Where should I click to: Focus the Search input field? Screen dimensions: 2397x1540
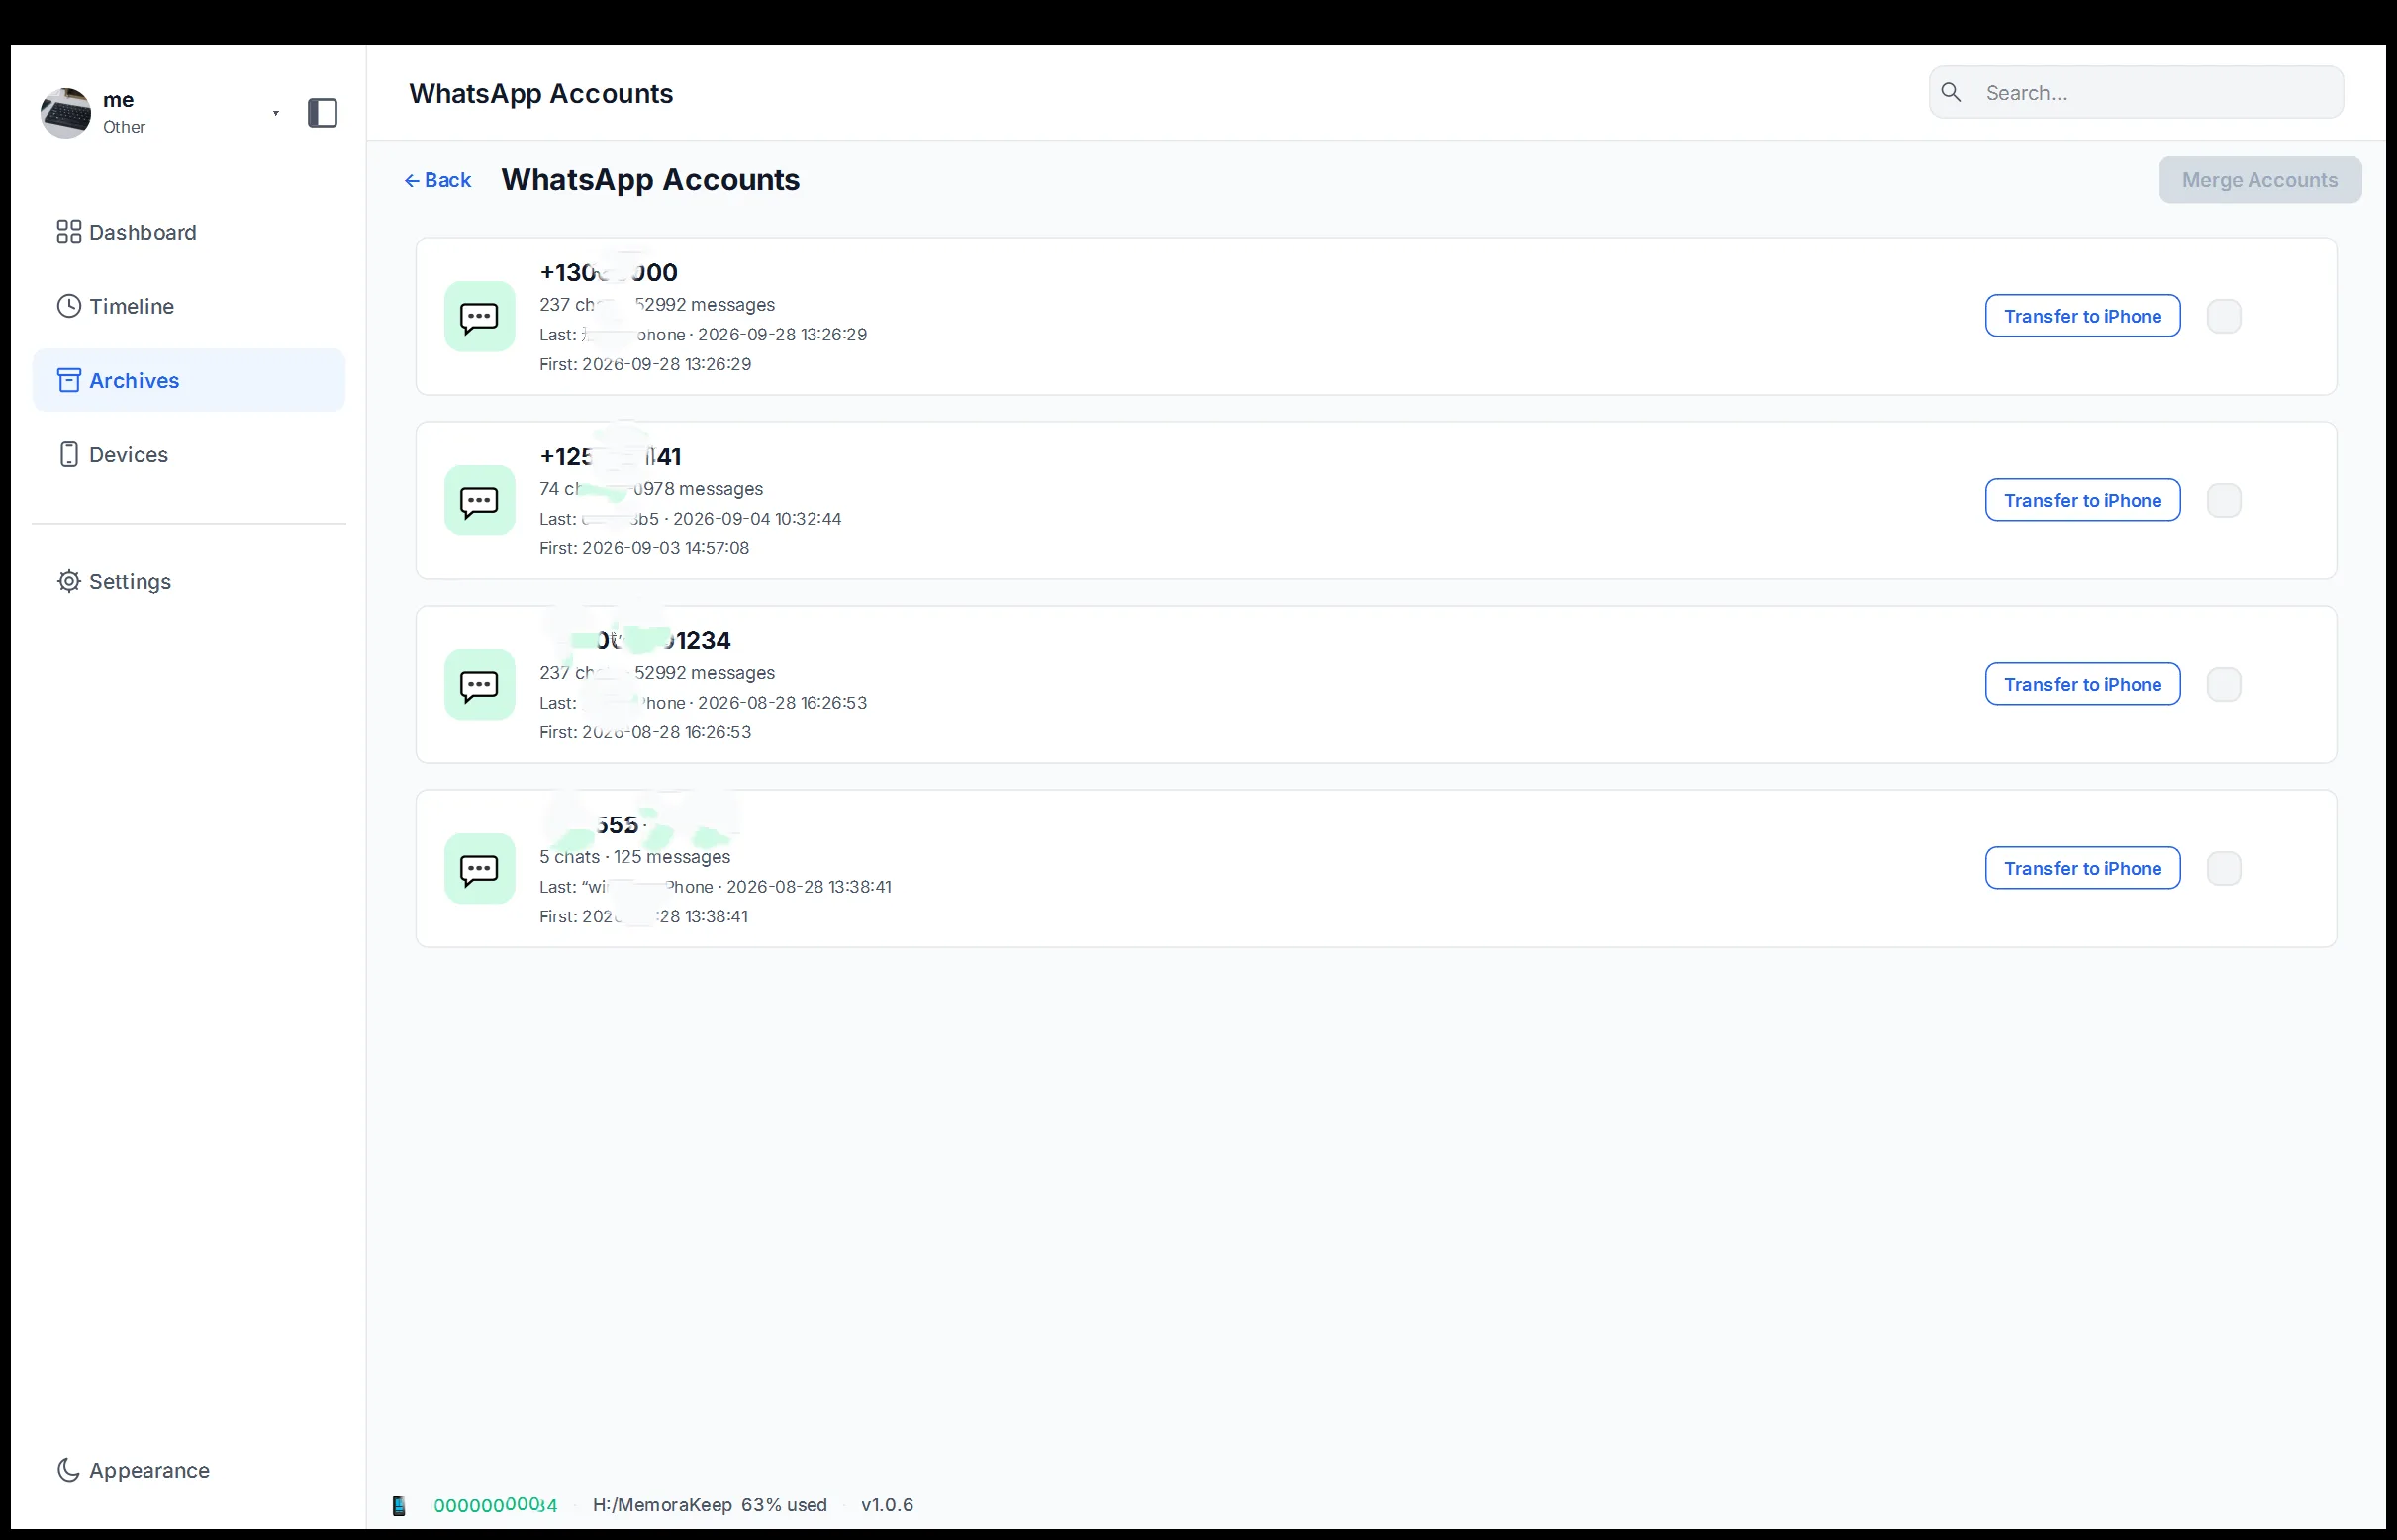(2135, 93)
